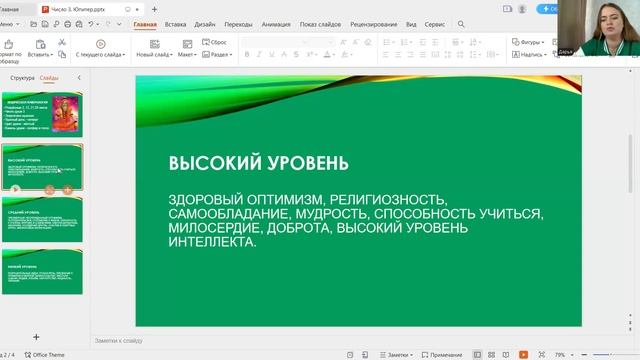Click the Cut scissors icon

(x=62, y=42)
